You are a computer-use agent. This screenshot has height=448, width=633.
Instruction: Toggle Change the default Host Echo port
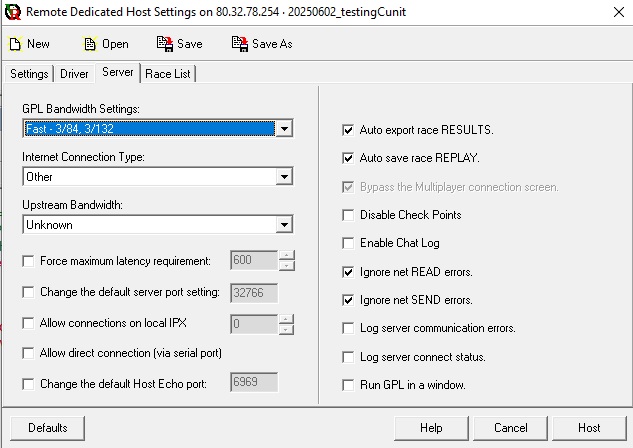pos(28,384)
